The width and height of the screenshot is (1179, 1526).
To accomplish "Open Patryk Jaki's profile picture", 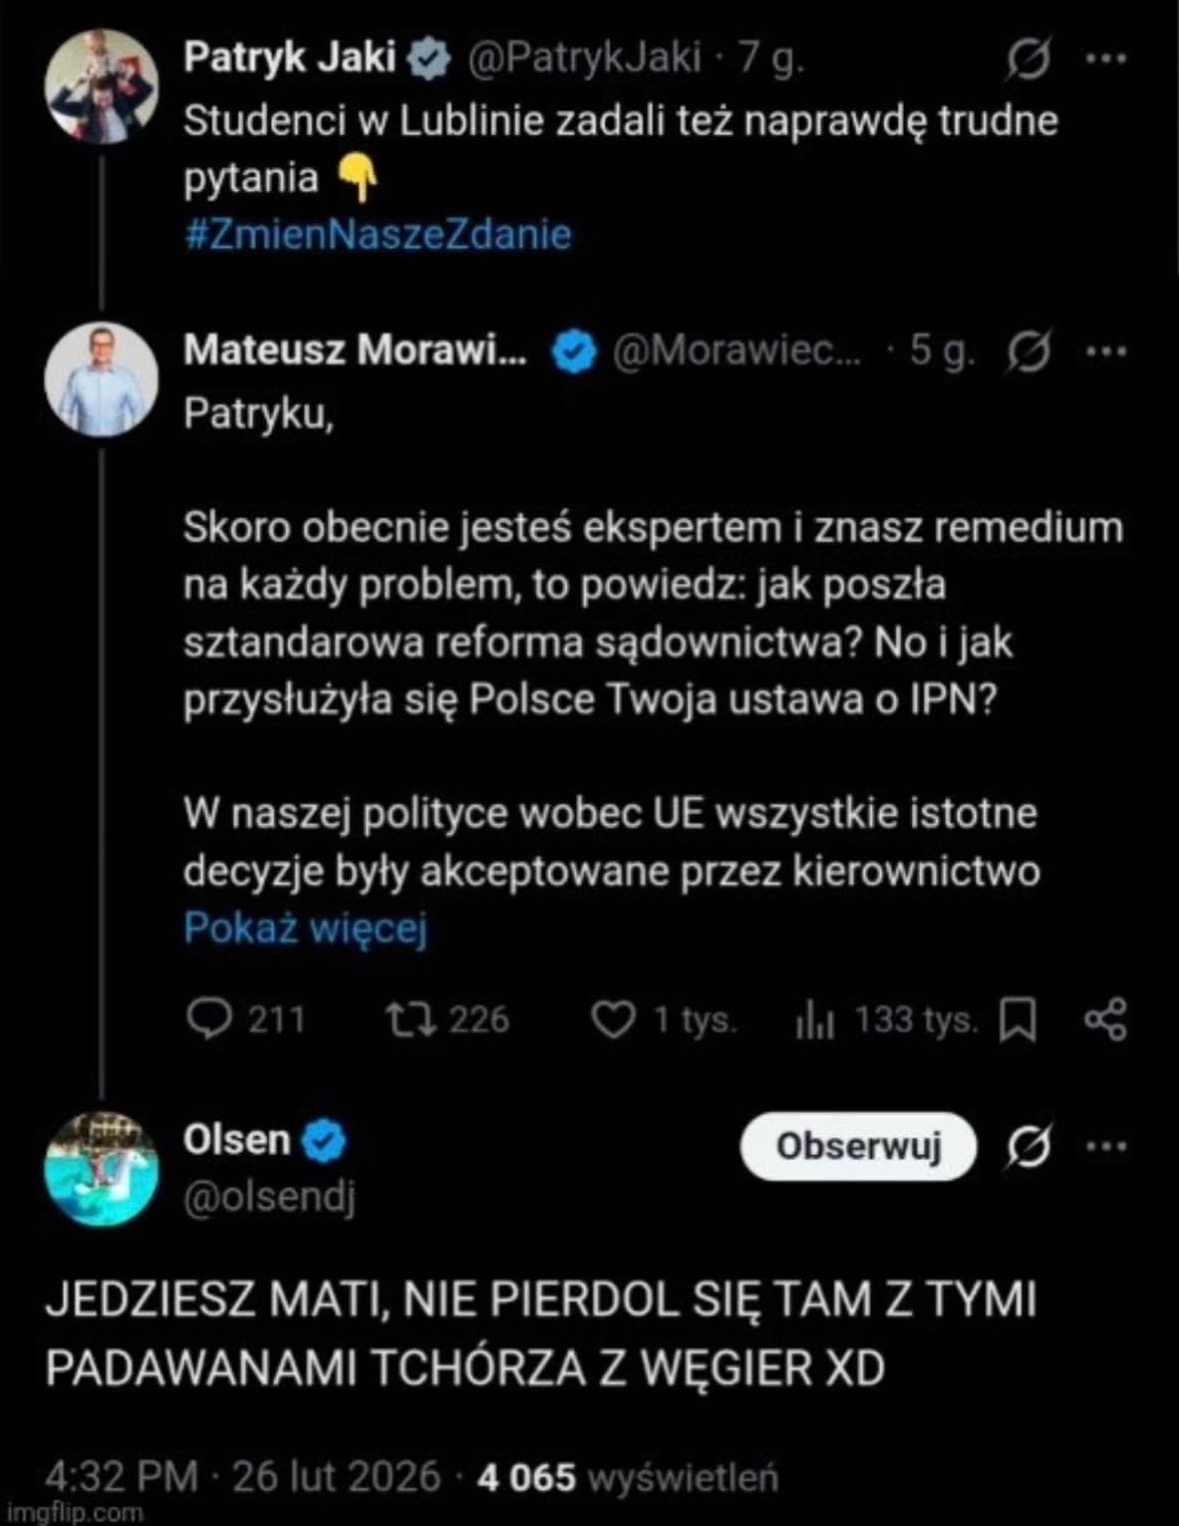I will pos(101,87).
